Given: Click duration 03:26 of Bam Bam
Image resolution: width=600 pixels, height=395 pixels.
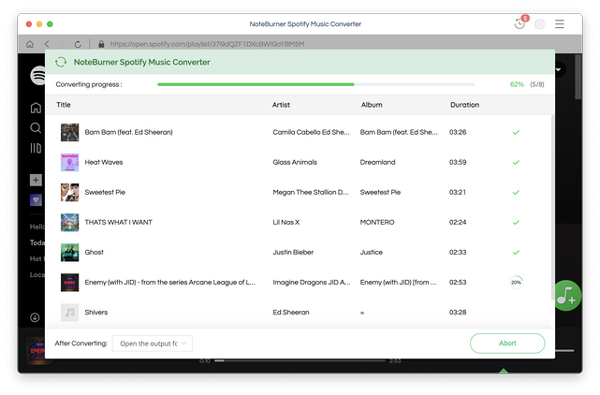Looking at the screenshot, I should [458, 132].
